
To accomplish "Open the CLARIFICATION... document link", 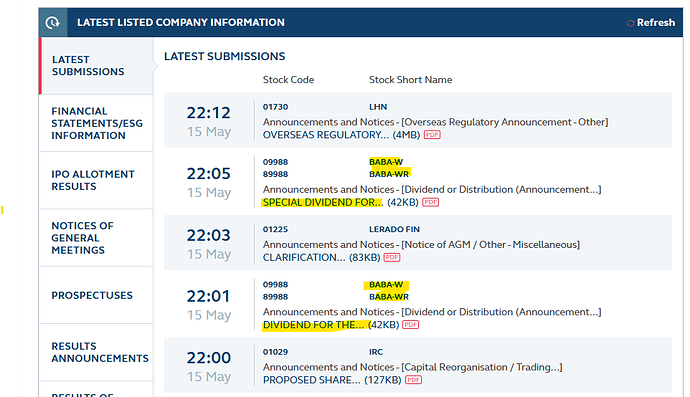I will 304,257.
